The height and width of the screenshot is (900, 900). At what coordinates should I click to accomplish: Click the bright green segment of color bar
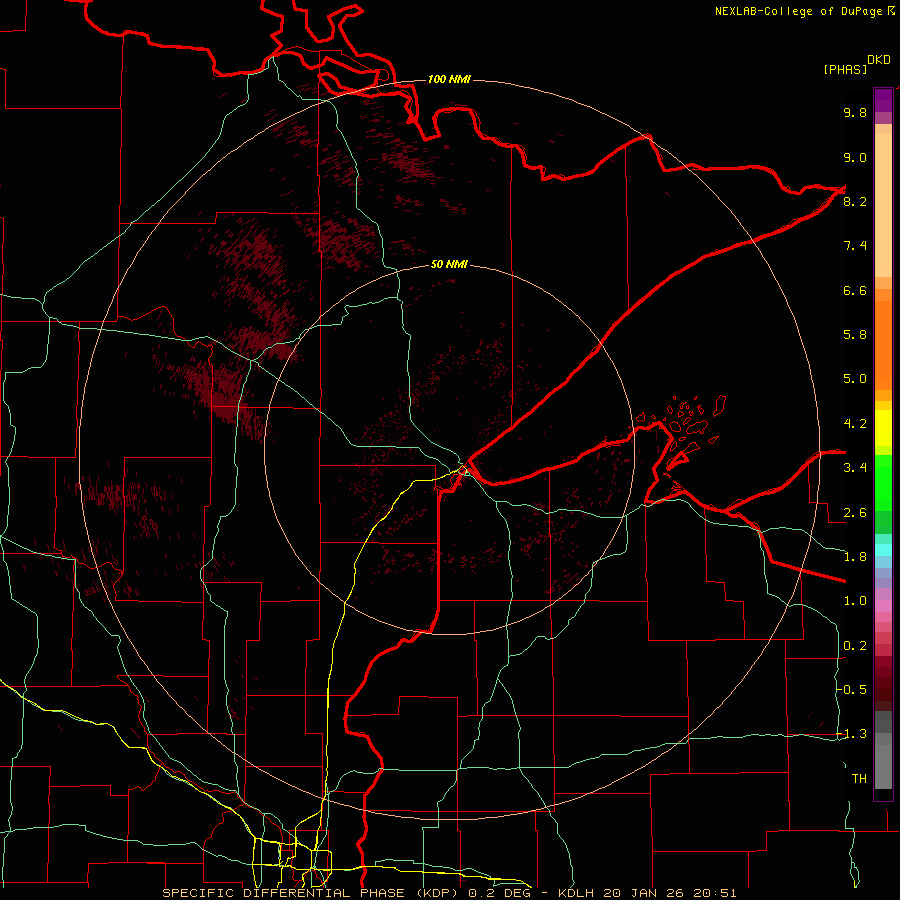click(x=883, y=482)
